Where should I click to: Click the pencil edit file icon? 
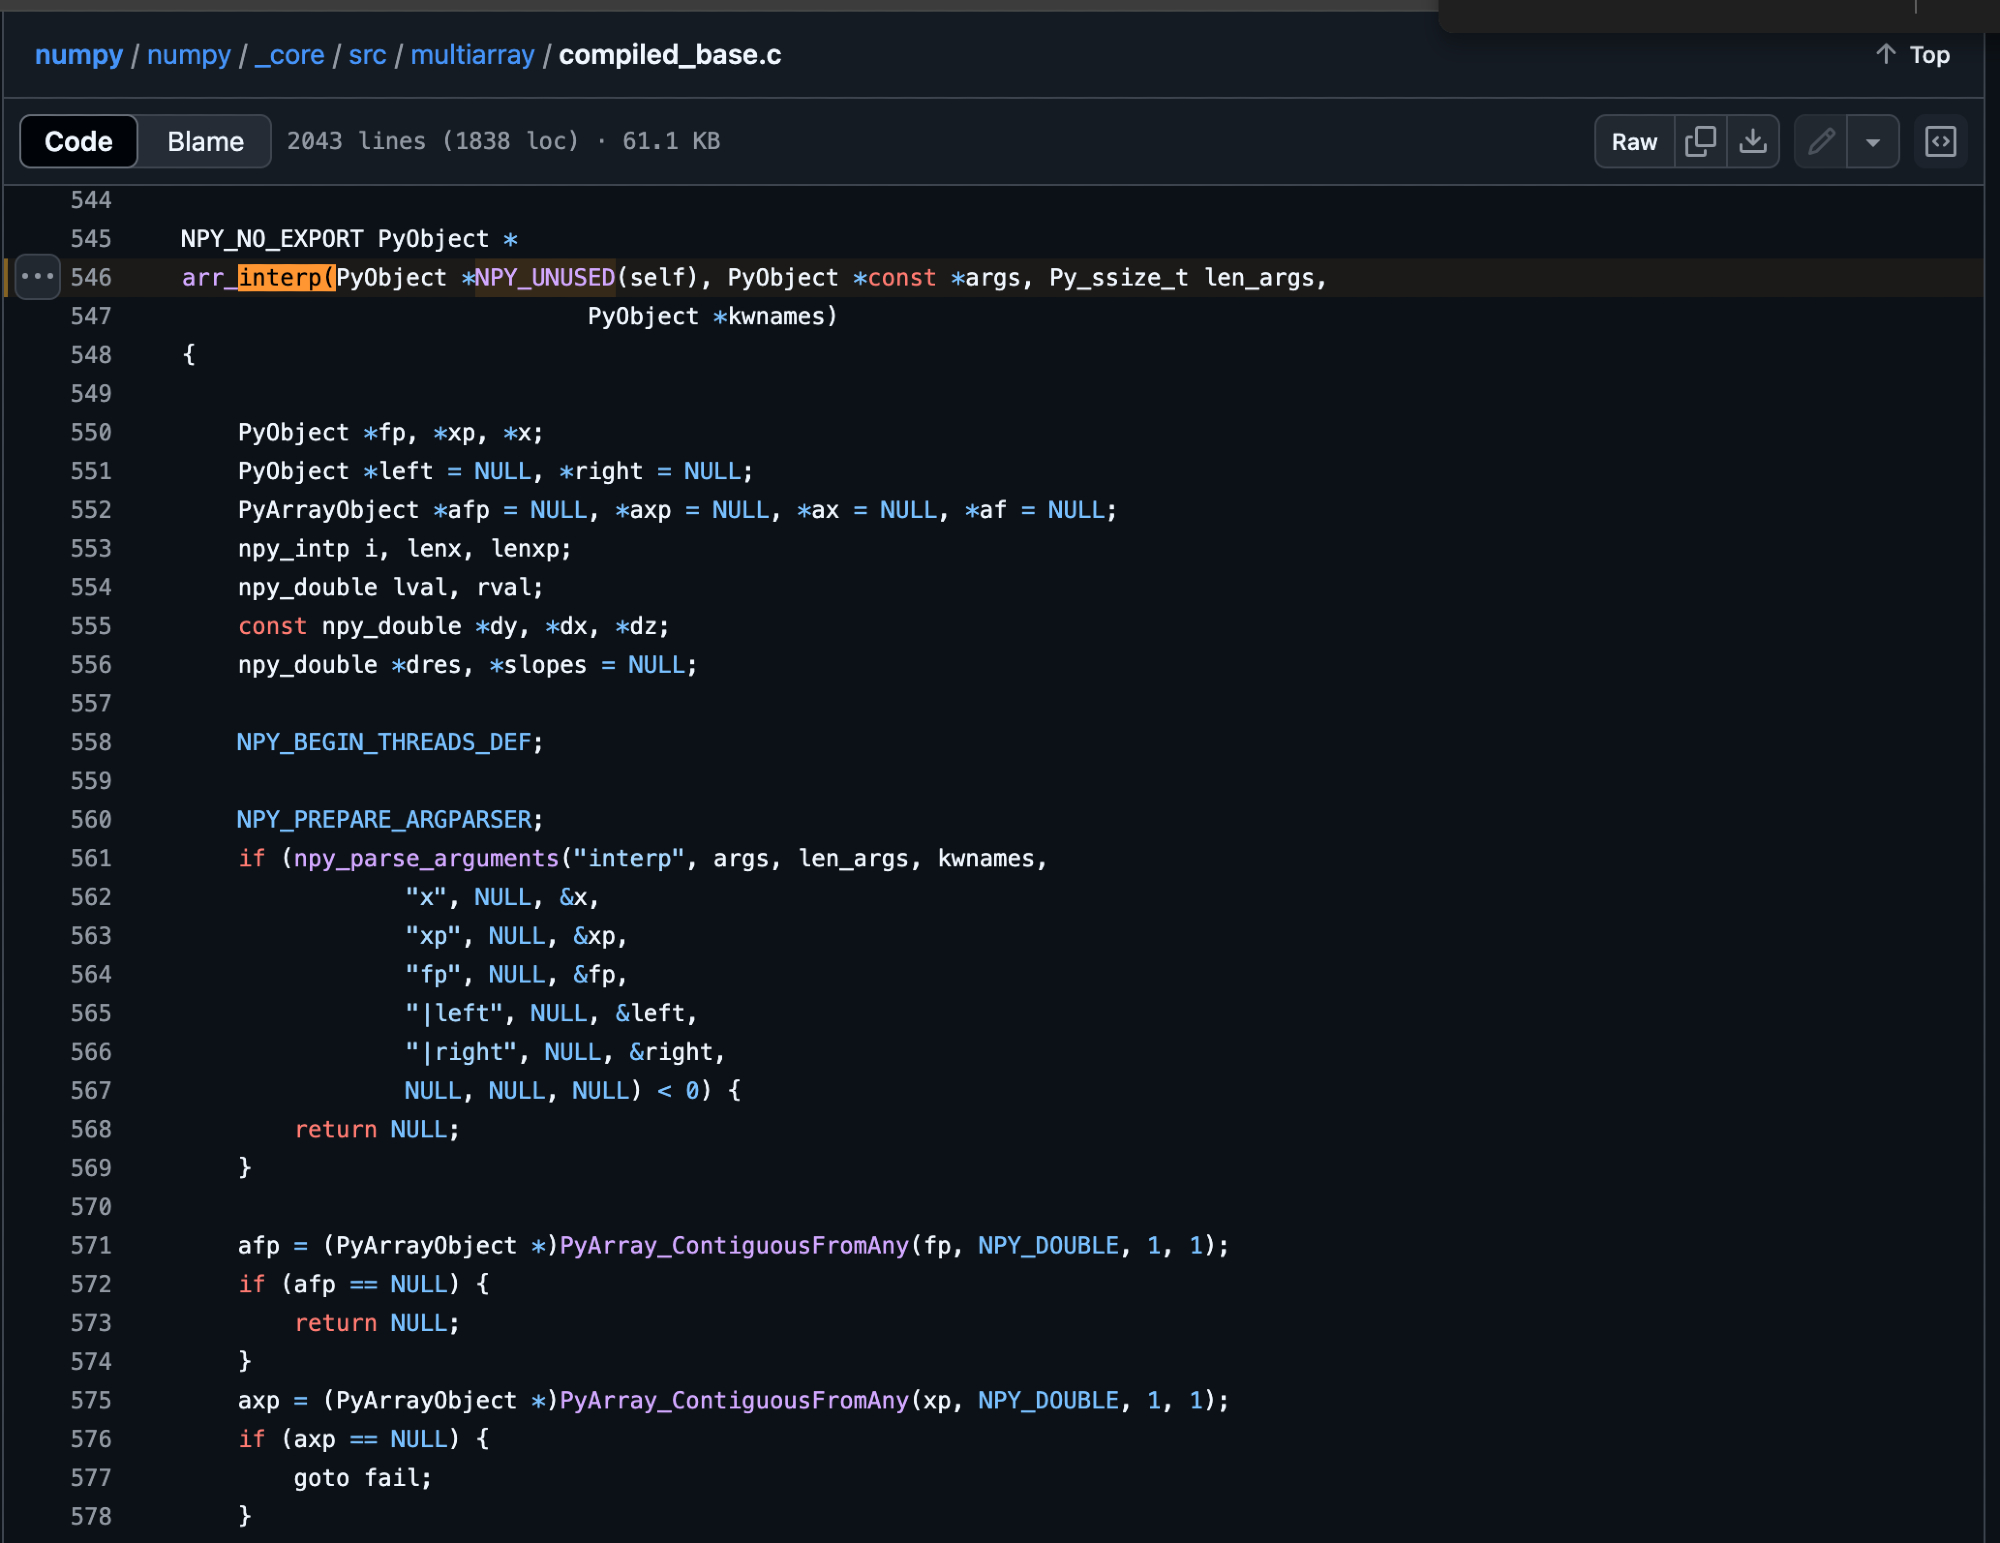(1821, 141)
